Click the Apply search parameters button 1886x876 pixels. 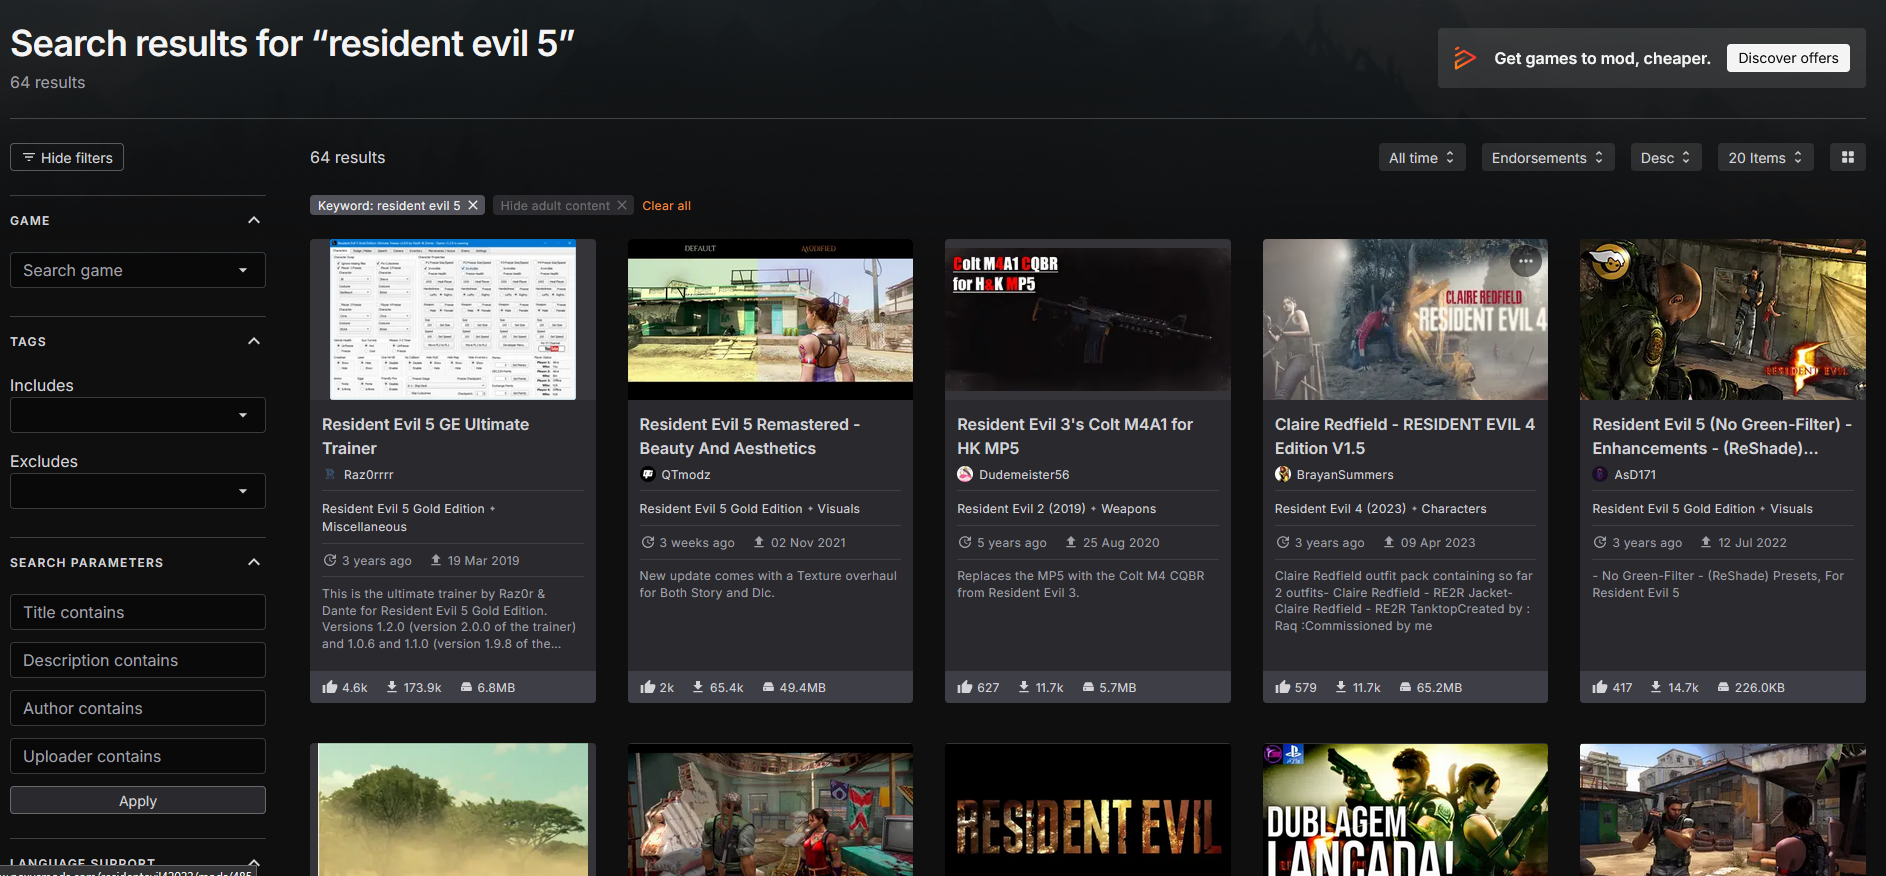click(x=138, y=800)
